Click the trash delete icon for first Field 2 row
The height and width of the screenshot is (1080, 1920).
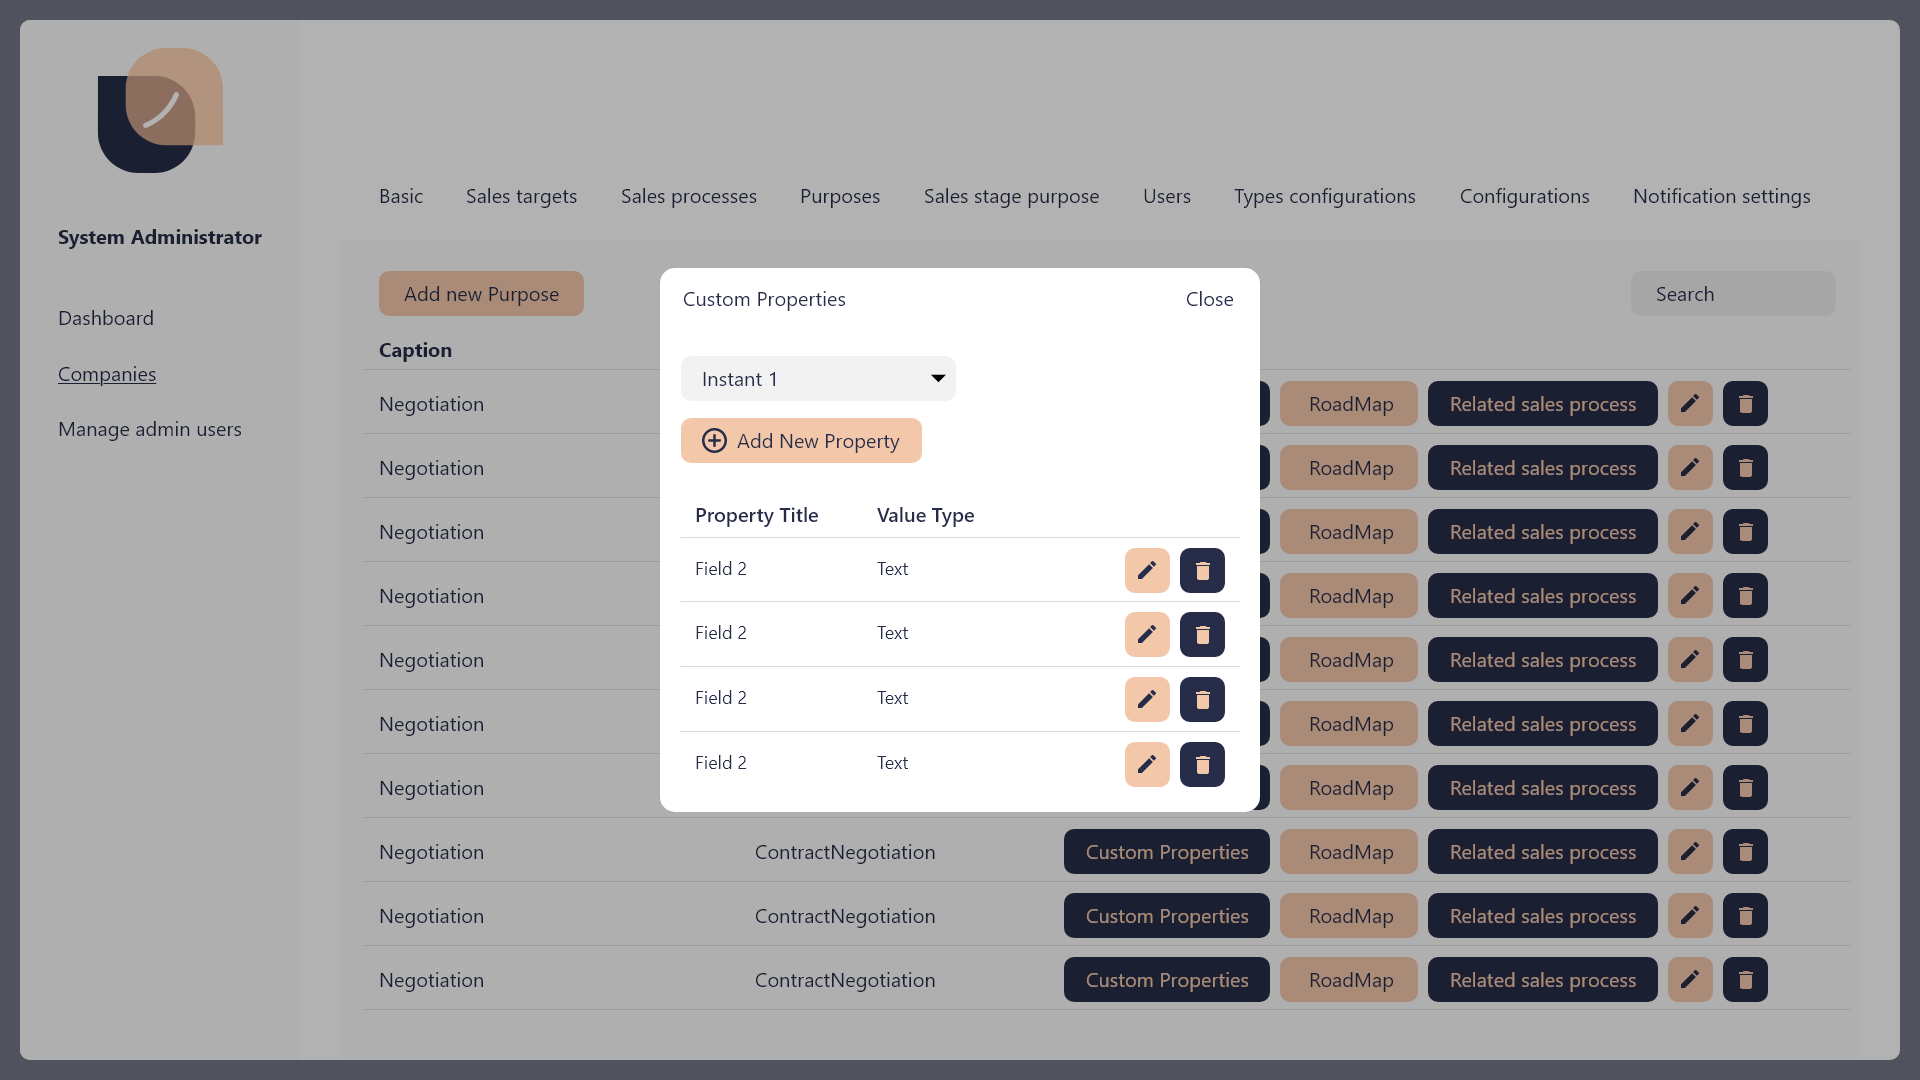[1202, 570]
